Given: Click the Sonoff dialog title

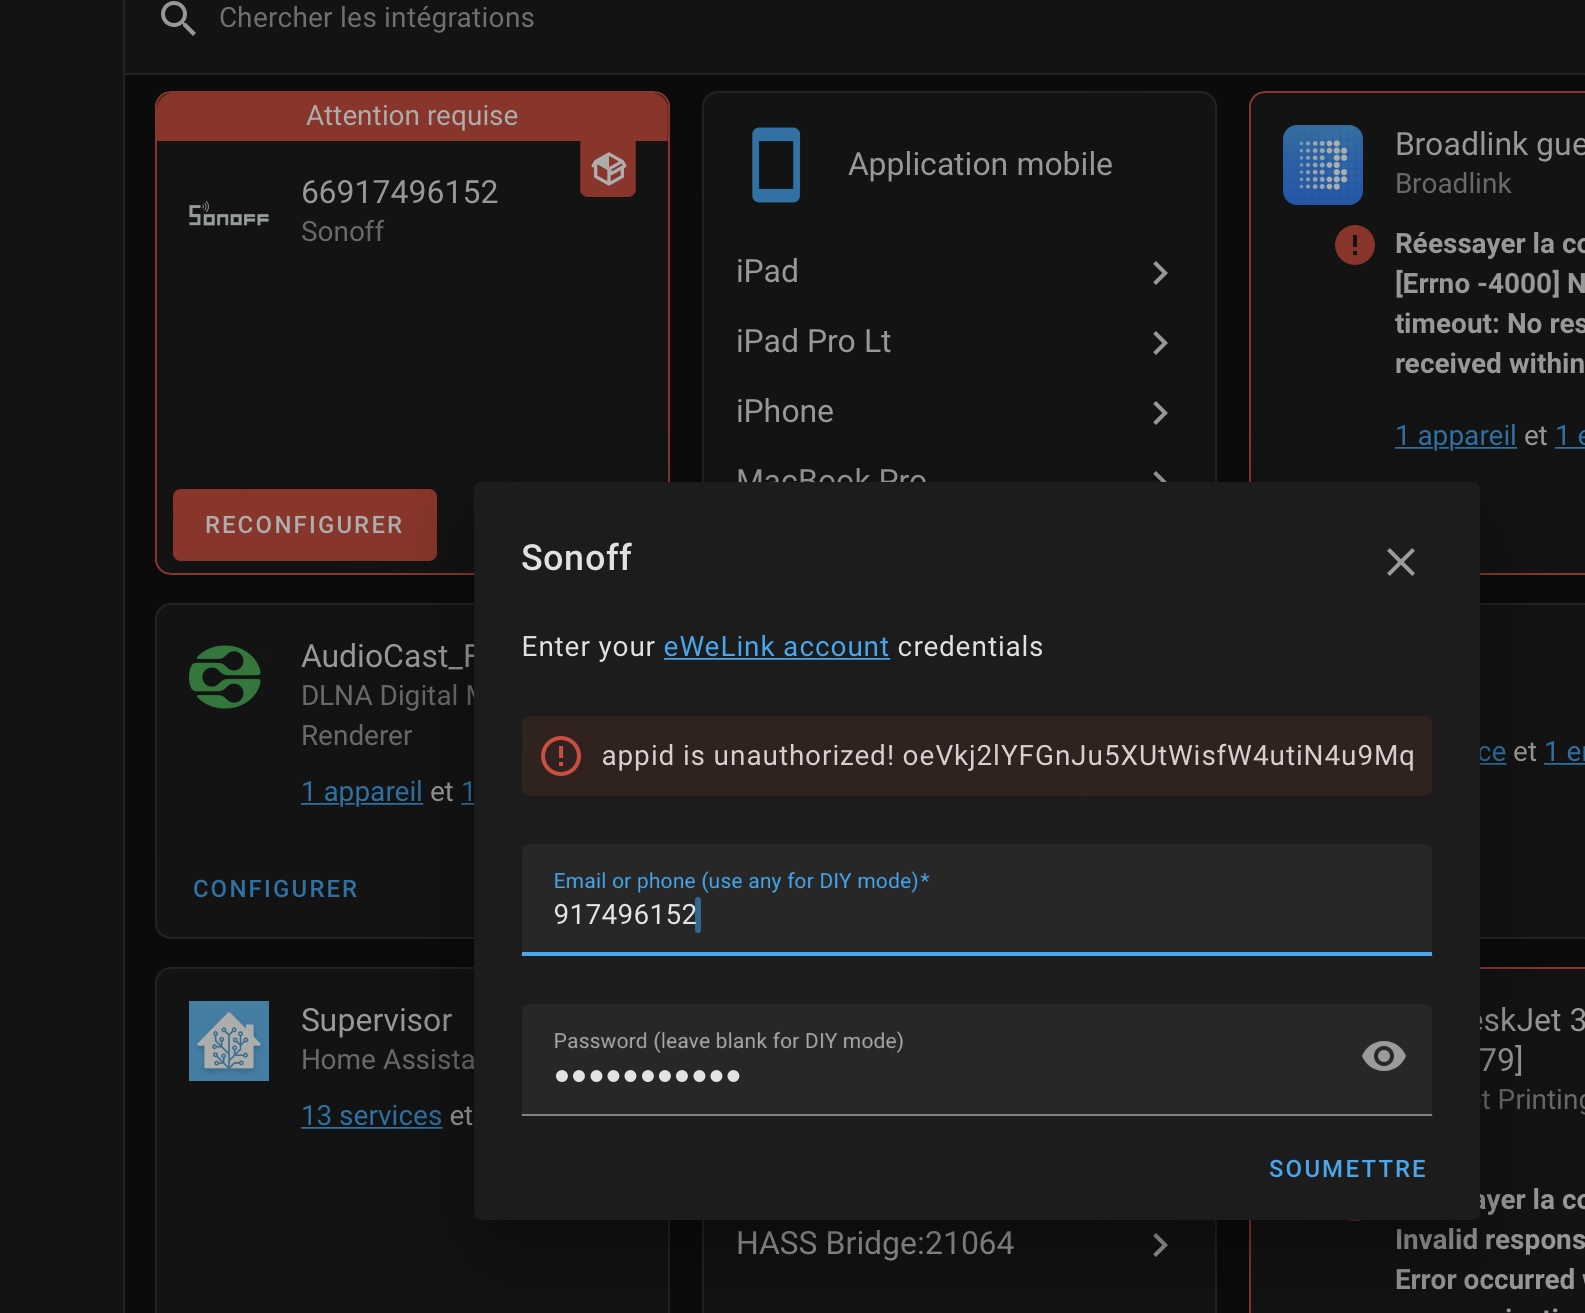Looking at the screenshot, I should pos(577,558).
